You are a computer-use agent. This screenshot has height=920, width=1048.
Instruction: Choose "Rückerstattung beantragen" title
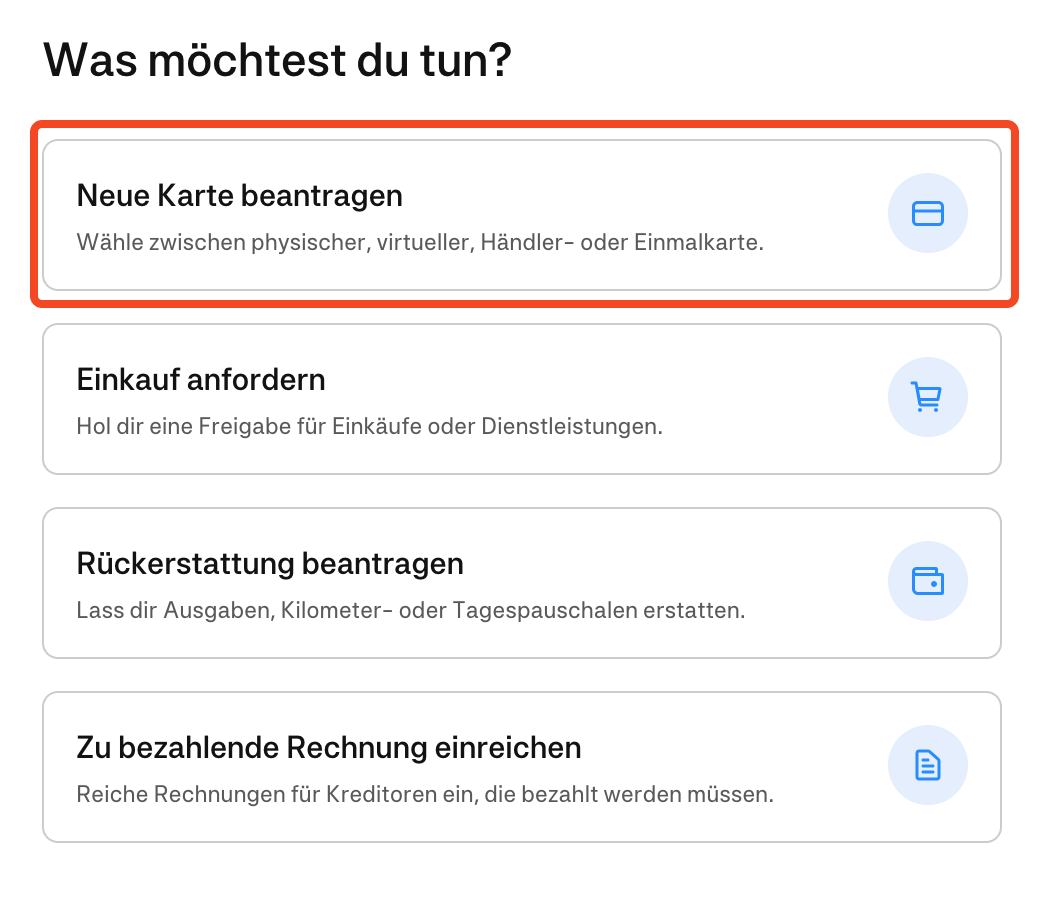point(270,564)
